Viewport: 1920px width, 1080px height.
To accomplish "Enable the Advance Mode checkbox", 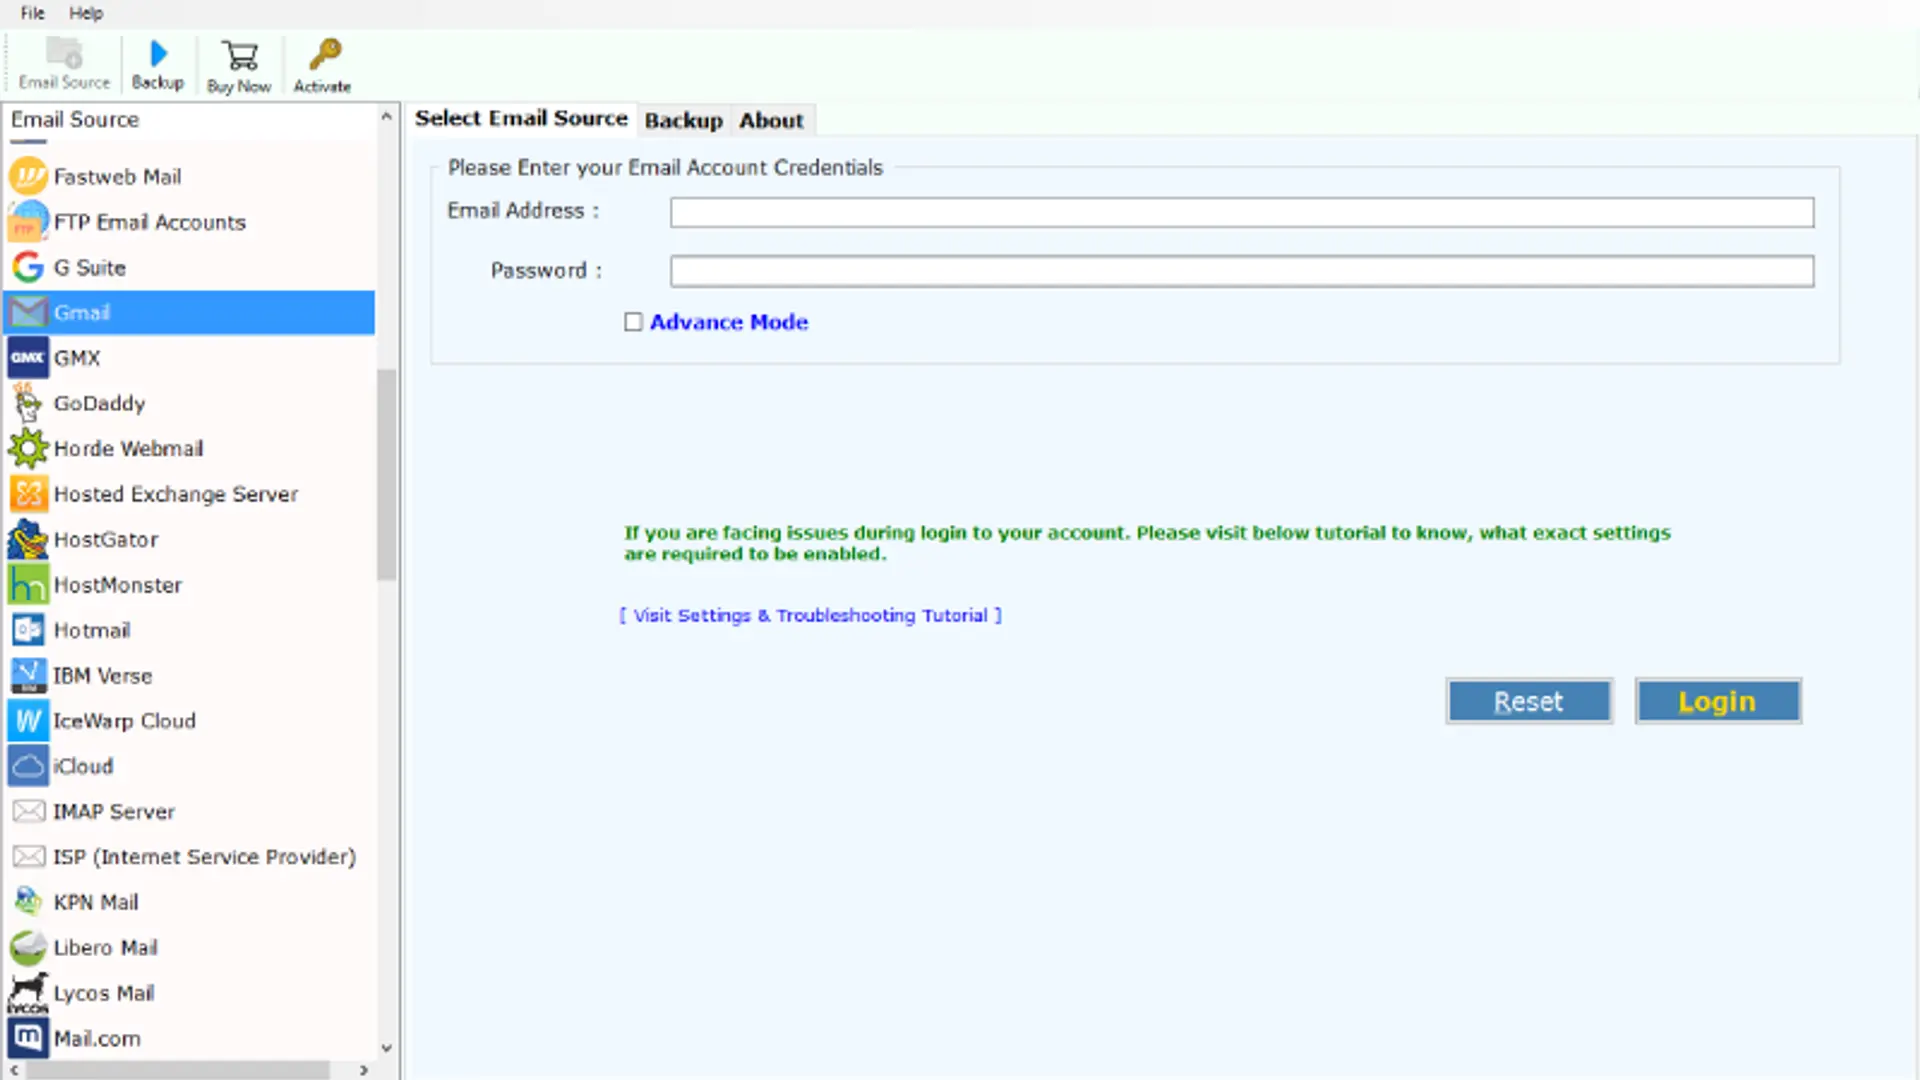I will click(633, 322).
